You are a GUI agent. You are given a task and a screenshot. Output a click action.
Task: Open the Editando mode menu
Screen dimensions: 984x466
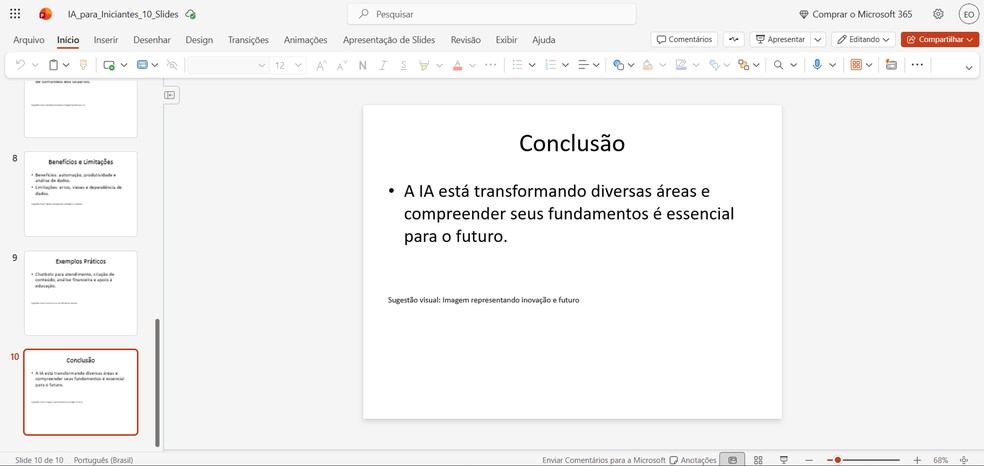[x=863, y=40]
